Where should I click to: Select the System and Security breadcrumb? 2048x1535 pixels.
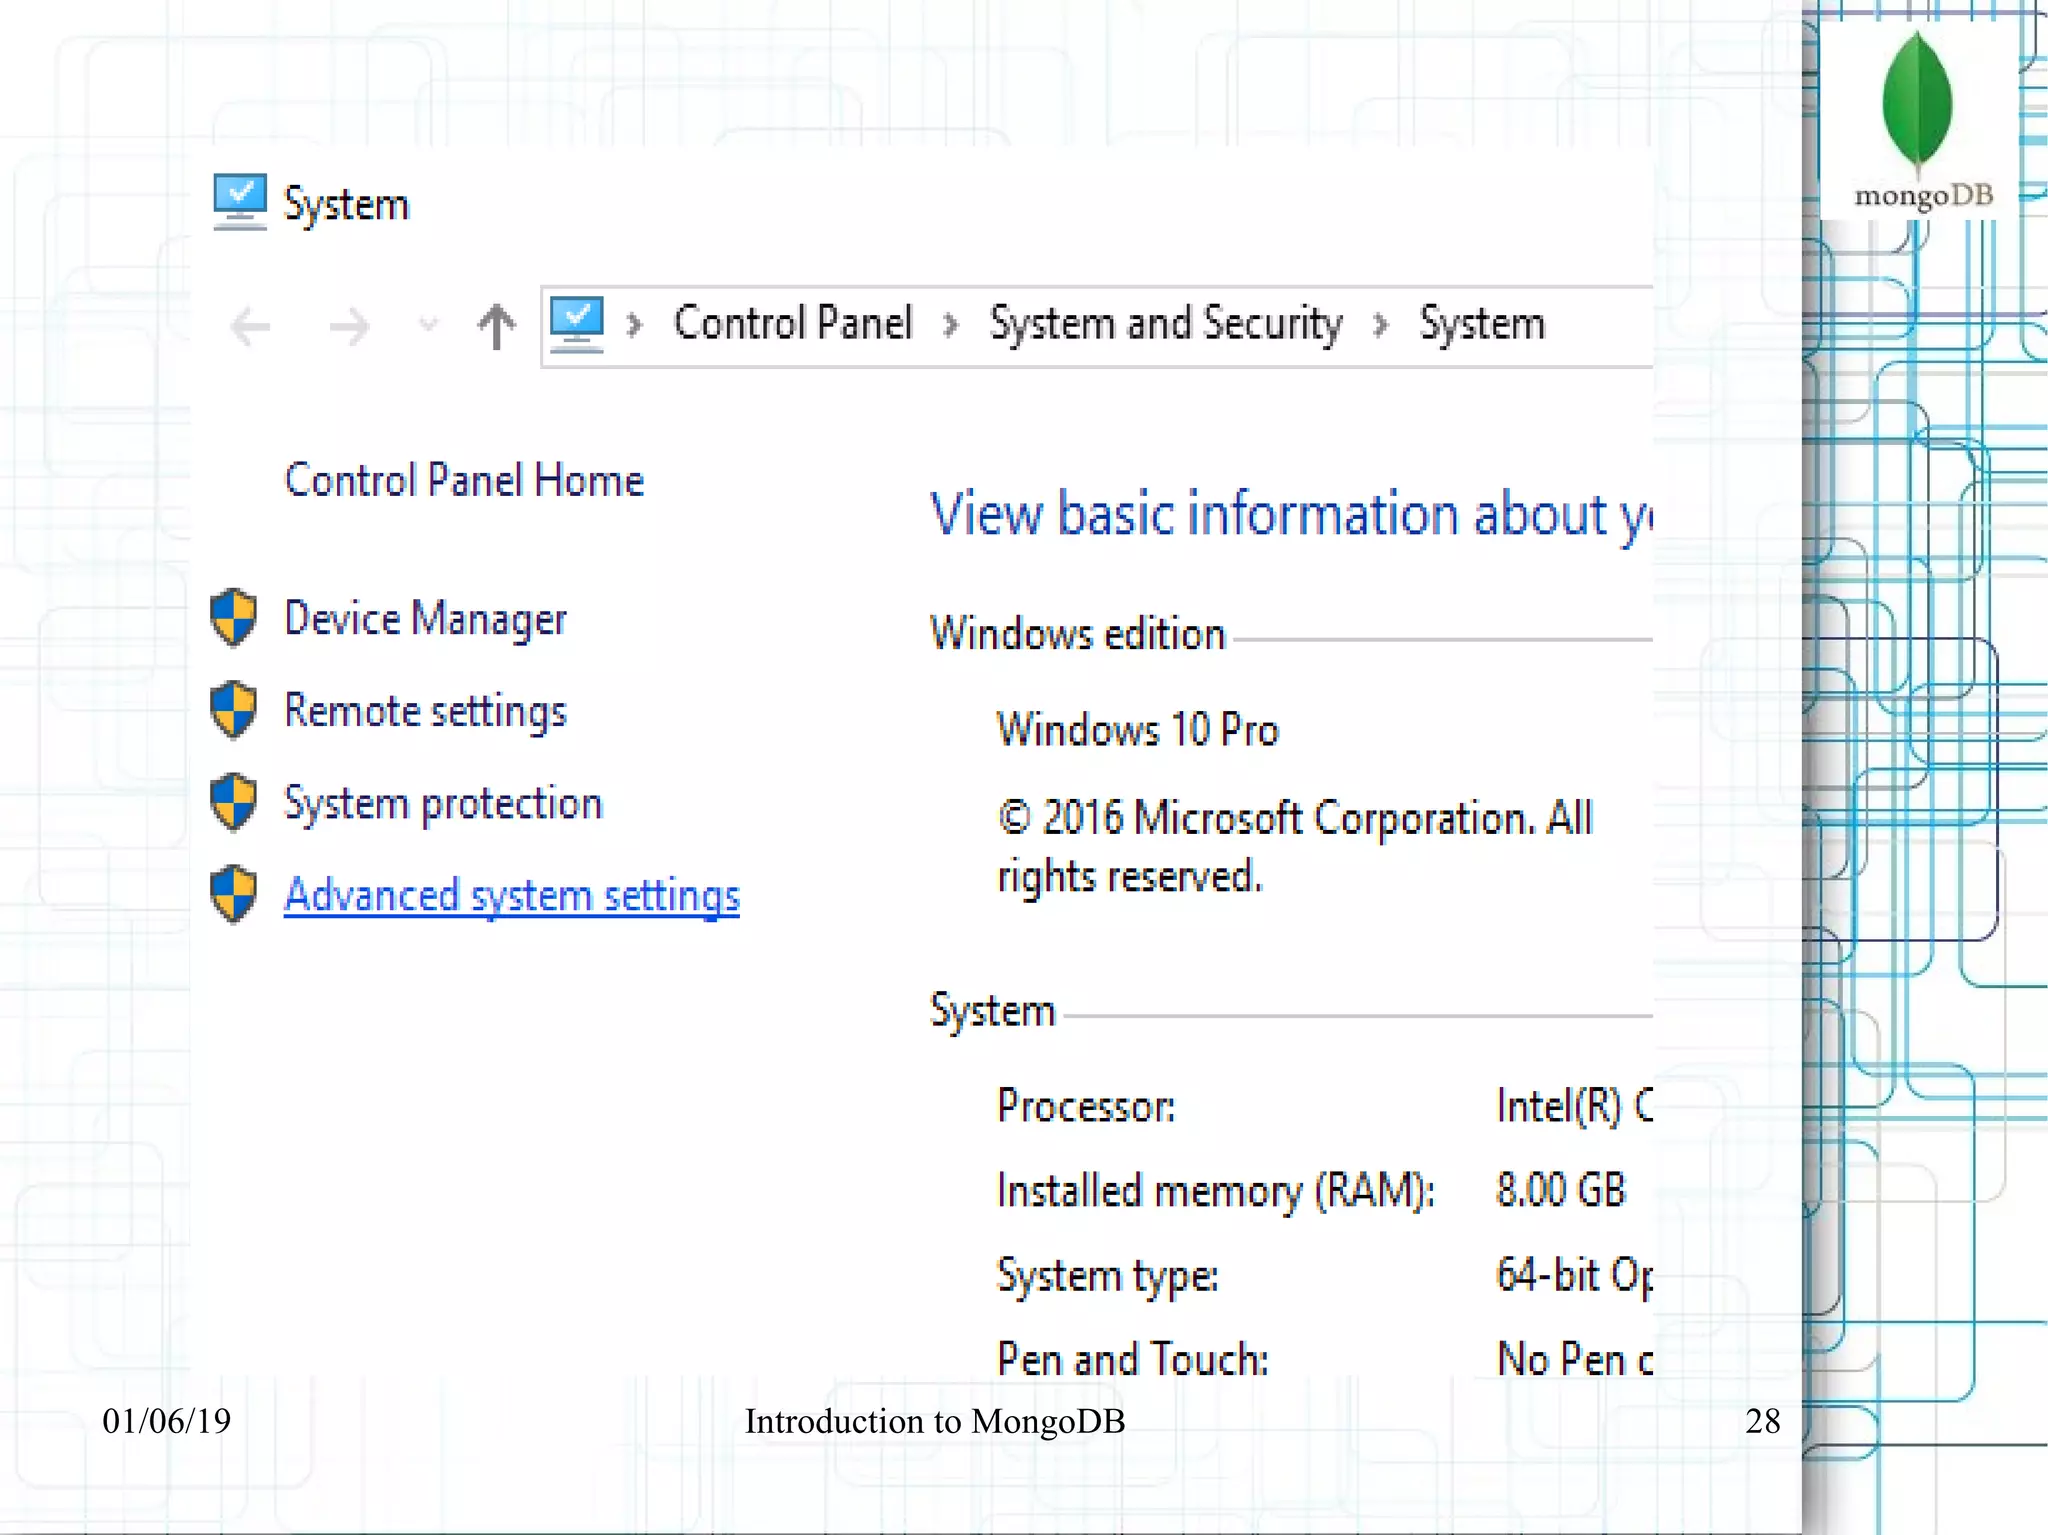tap(1165, 323)
